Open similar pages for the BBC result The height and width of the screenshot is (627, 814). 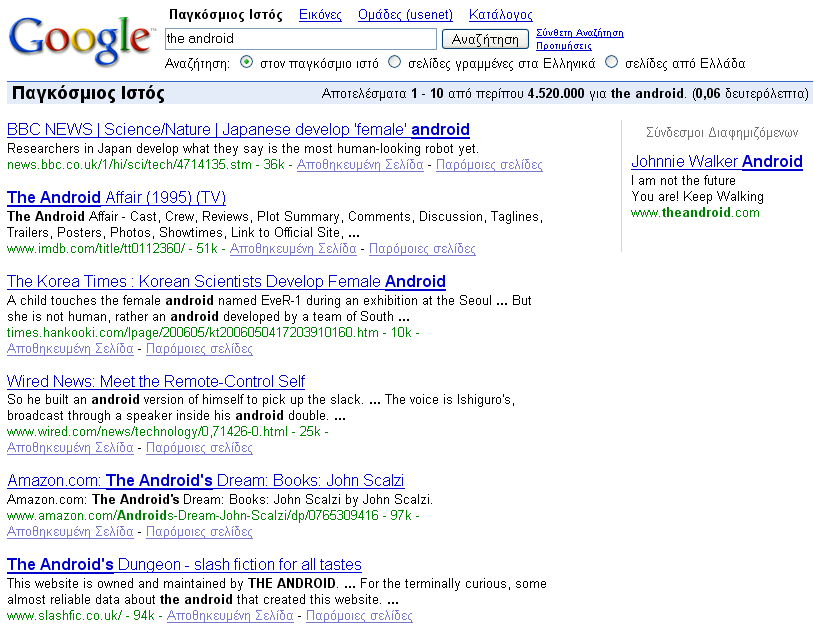pyautogui.click(x=489, y=165)
